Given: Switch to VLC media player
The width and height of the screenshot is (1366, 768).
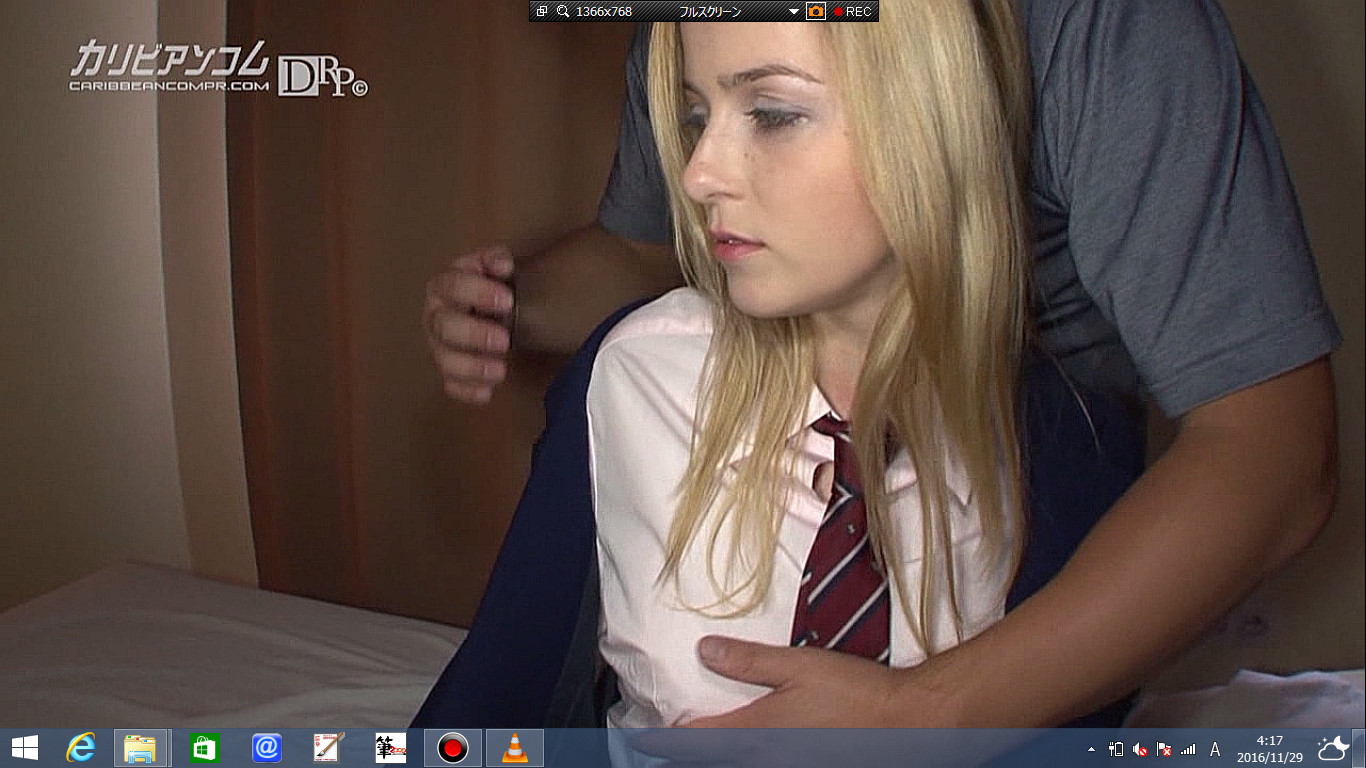Looking at the screenshot, I should 515,747.
